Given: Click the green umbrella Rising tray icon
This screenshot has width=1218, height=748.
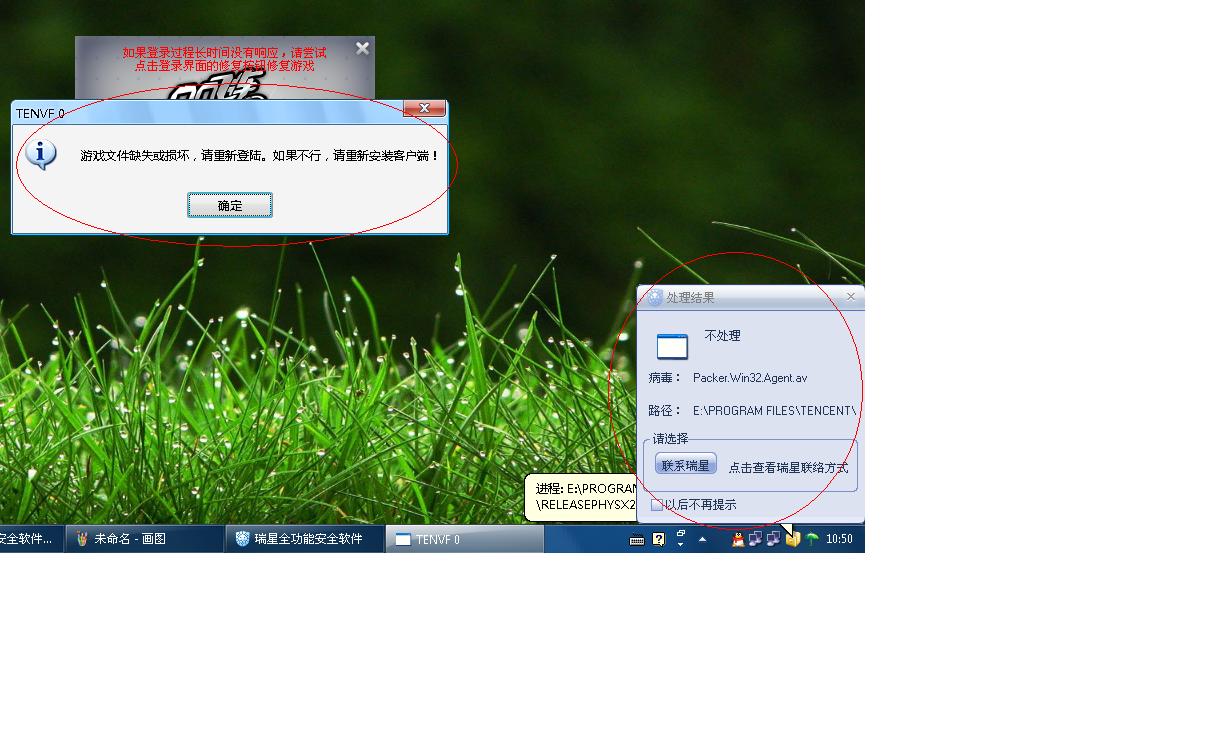Looking at the screenshot, I should coord(812,539).
